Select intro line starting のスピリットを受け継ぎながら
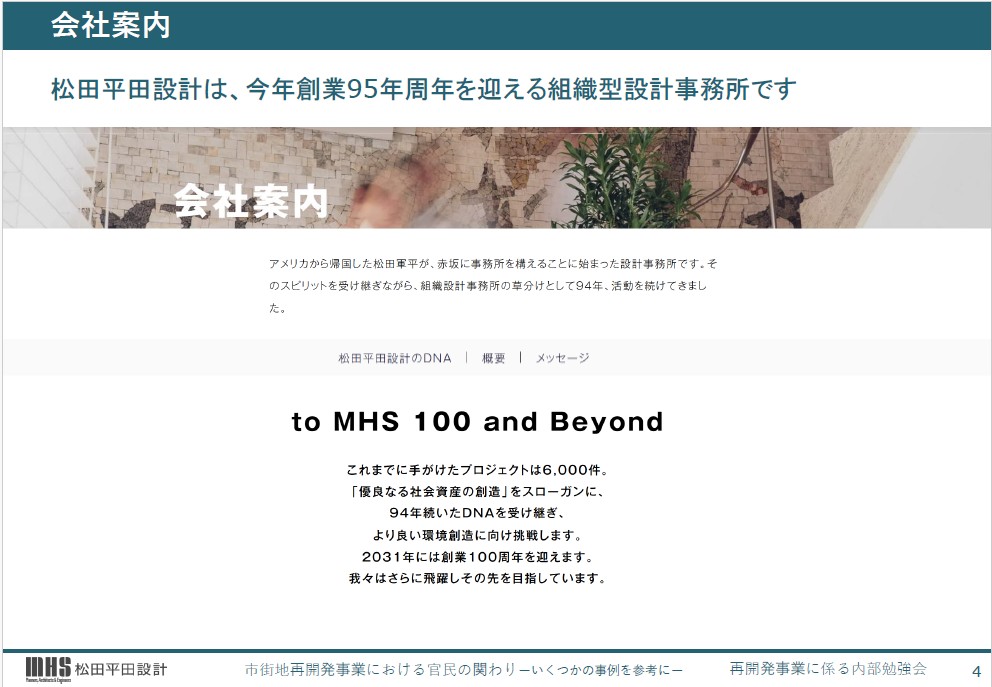 click(488, 286)
